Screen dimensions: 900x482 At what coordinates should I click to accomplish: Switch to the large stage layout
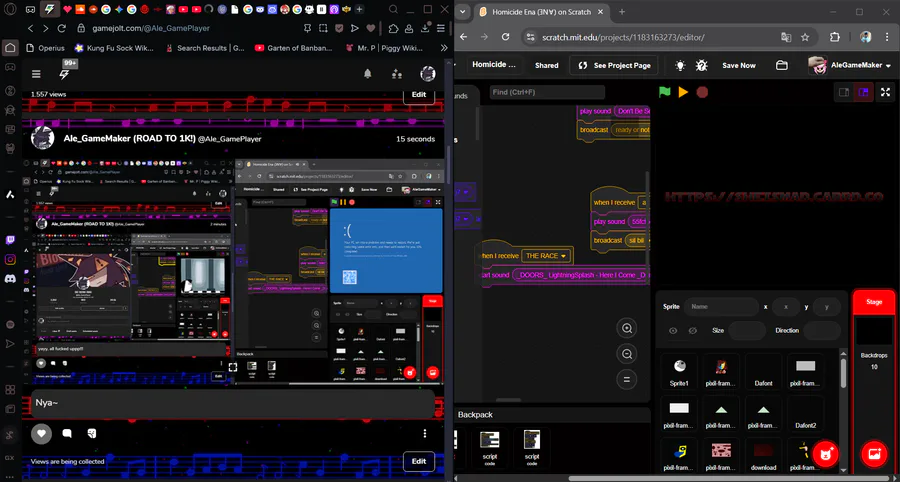pos(863,92)
